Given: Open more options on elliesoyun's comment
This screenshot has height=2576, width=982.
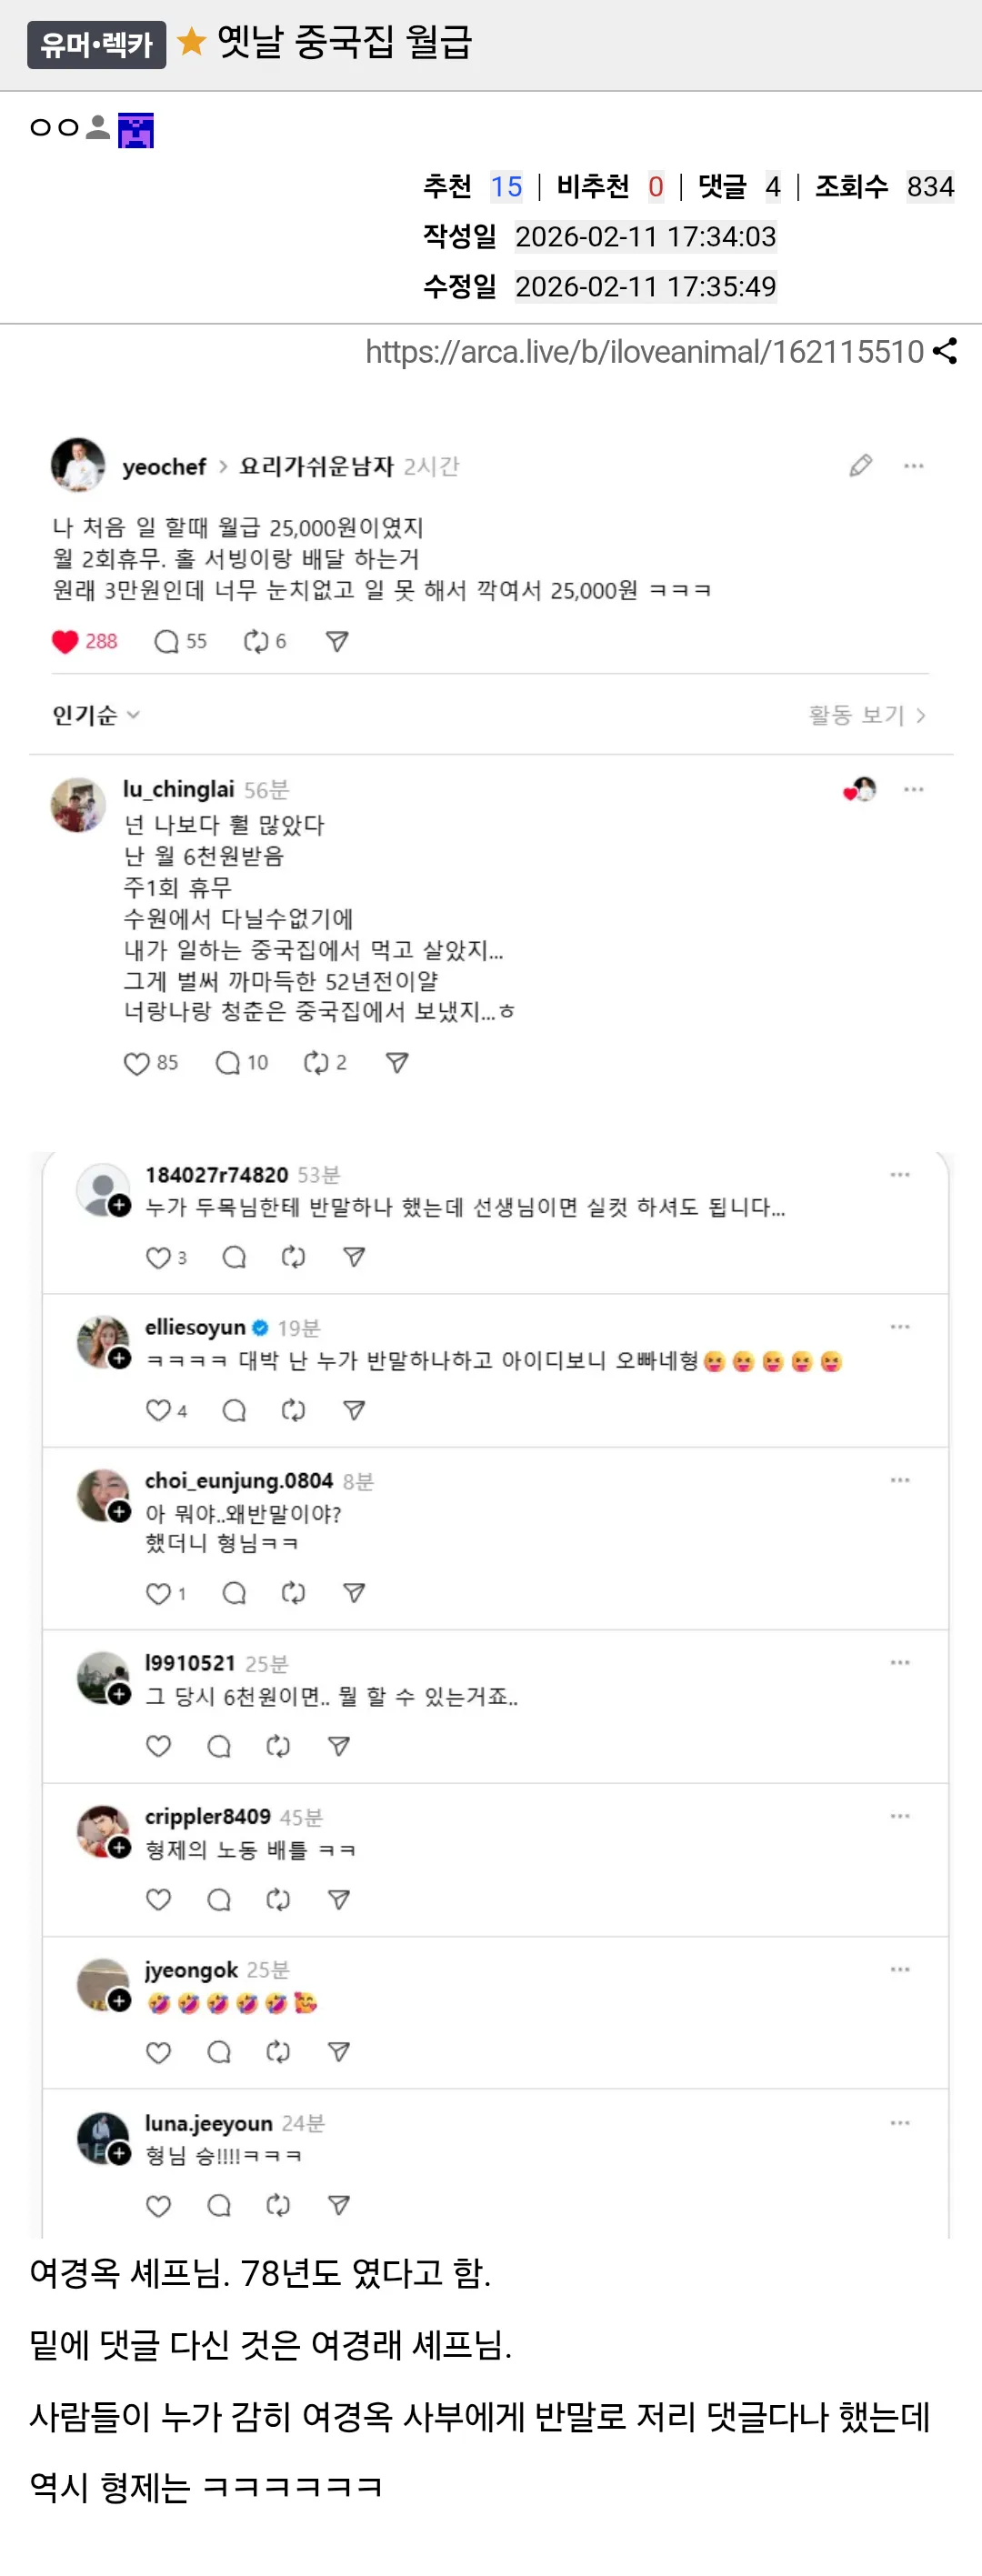Looking at the screenshot, I should pos(901,1325).
